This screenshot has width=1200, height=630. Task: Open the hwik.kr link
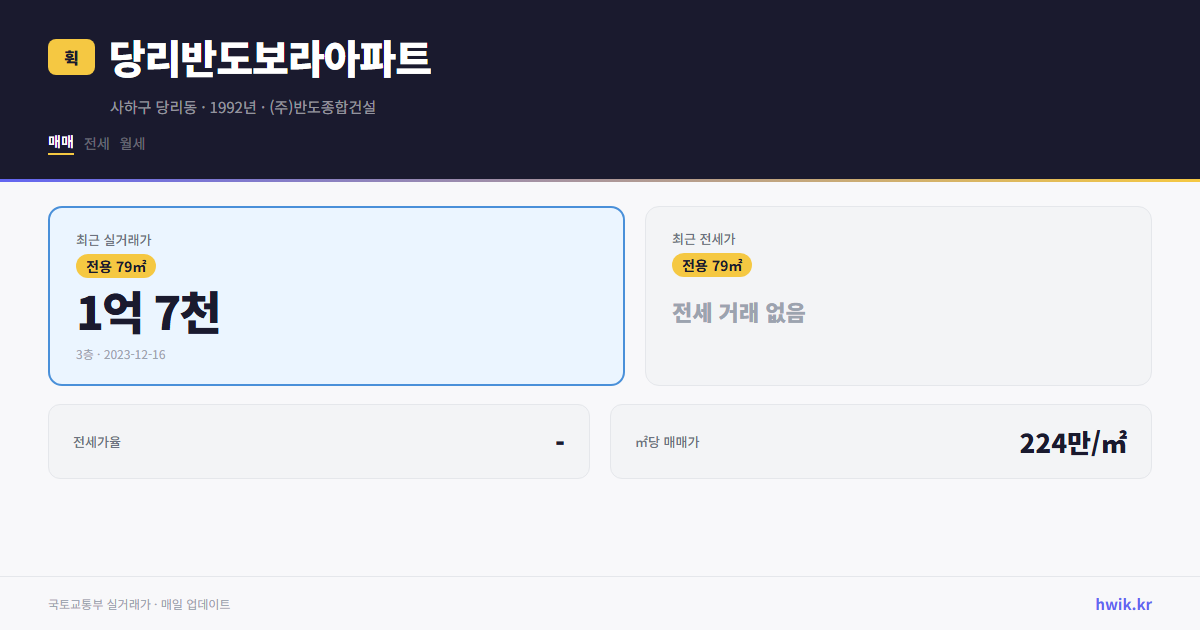click(x=1121, y=603)
